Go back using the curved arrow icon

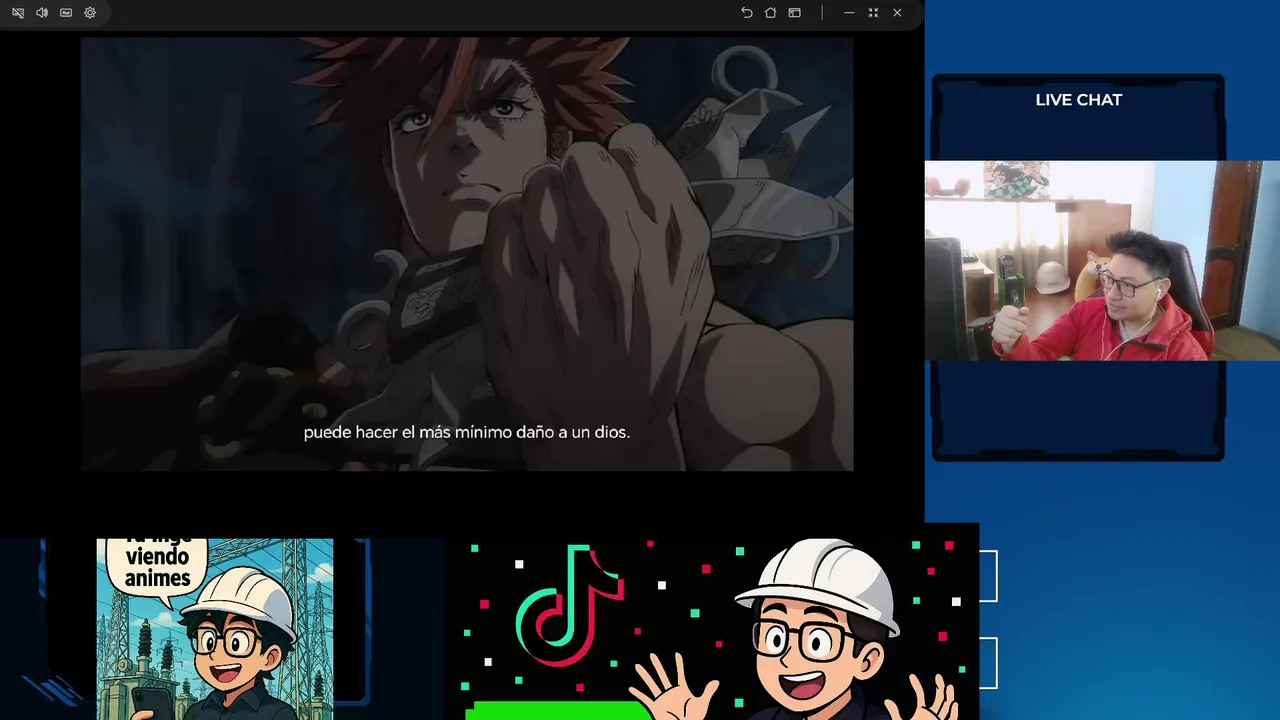click(x=746, y=13)
